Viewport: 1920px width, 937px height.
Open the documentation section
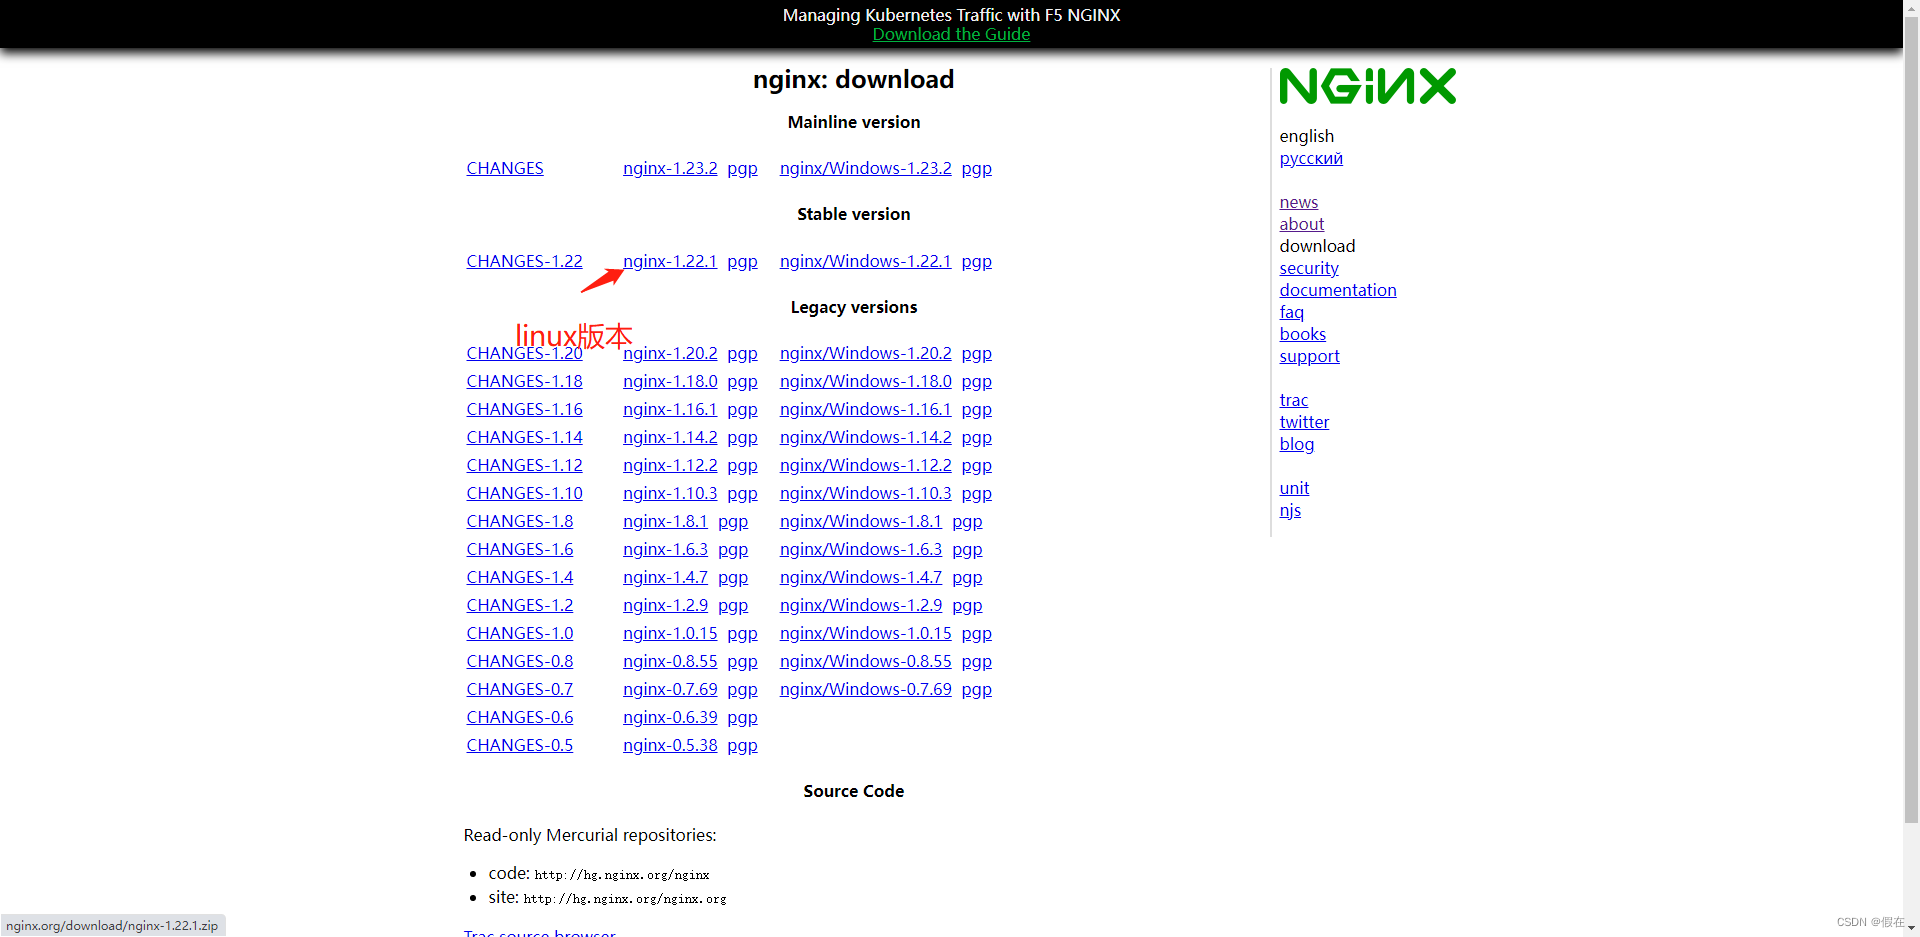(x=1337, y=290)
